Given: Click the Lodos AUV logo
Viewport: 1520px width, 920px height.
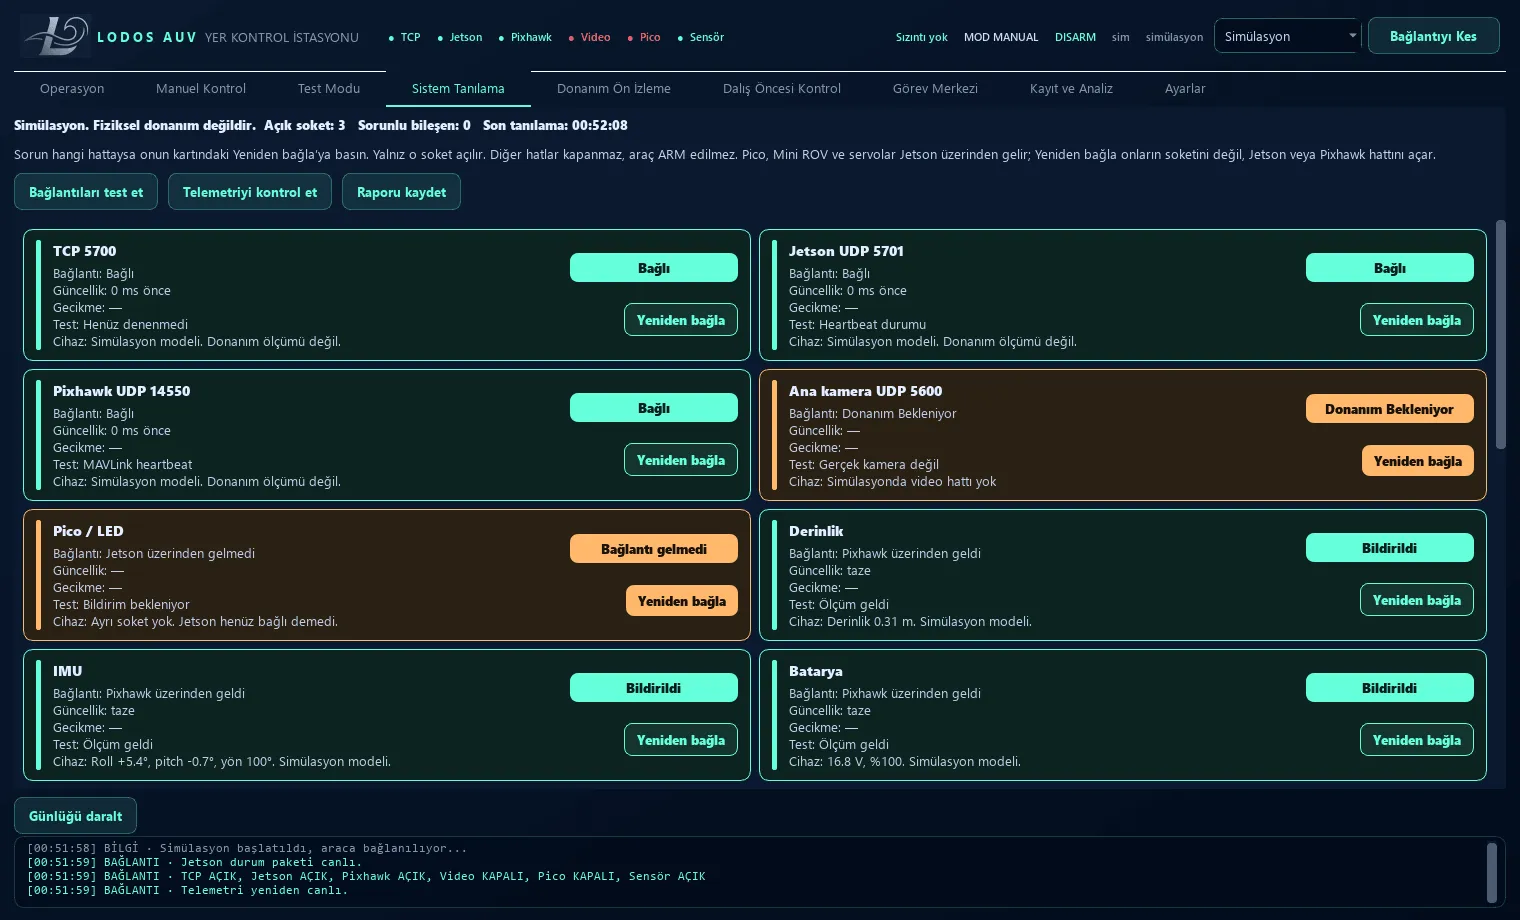Looking at the screenshot, I should [x=56, y=36].
